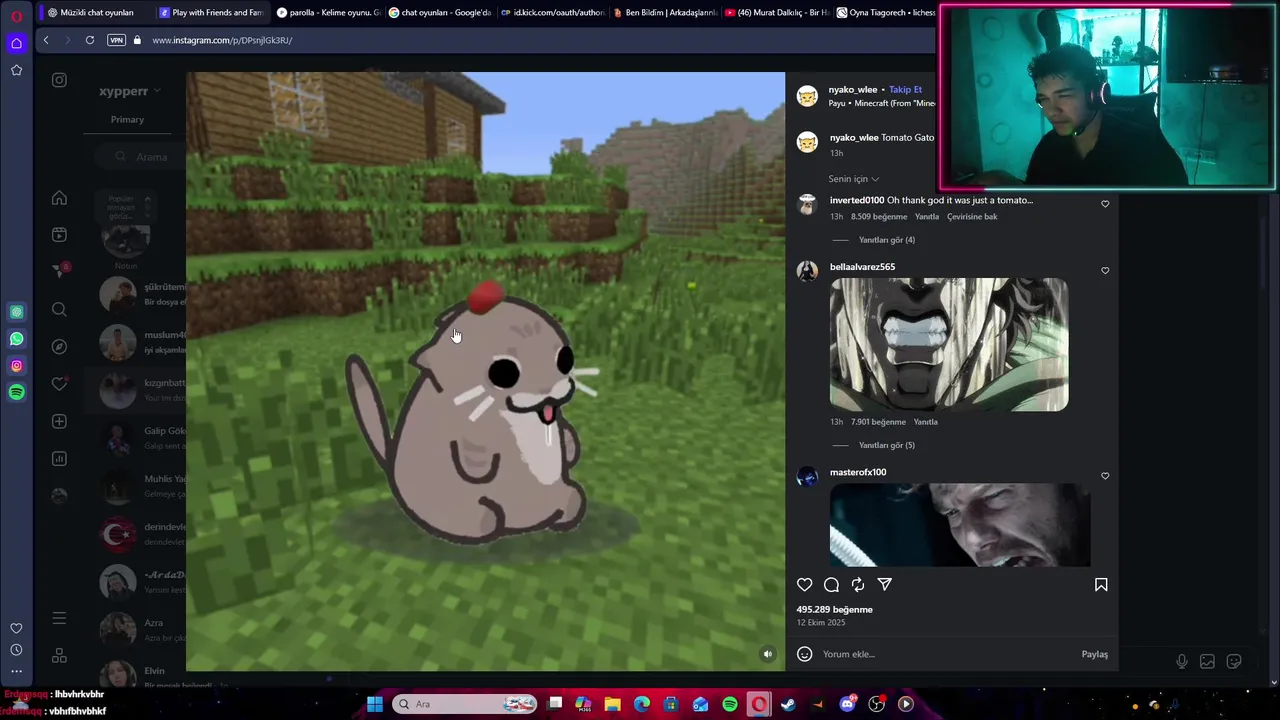Open Instagram search magnifier icon
The height and width of the screenshot is (720, 1280).
(x=59, y=310)
